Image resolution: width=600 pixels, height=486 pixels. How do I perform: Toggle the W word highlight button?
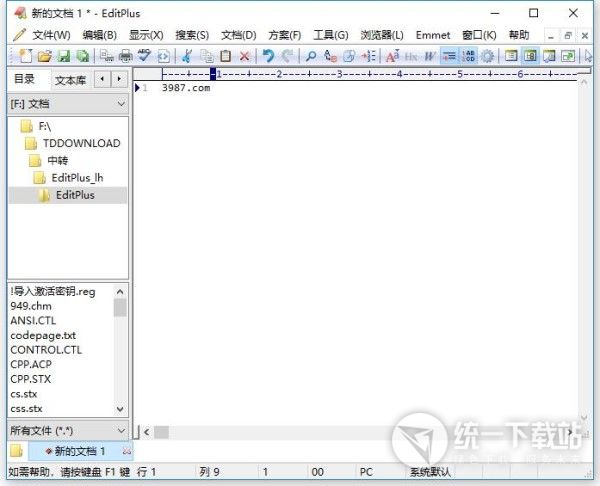coord(430,56)
